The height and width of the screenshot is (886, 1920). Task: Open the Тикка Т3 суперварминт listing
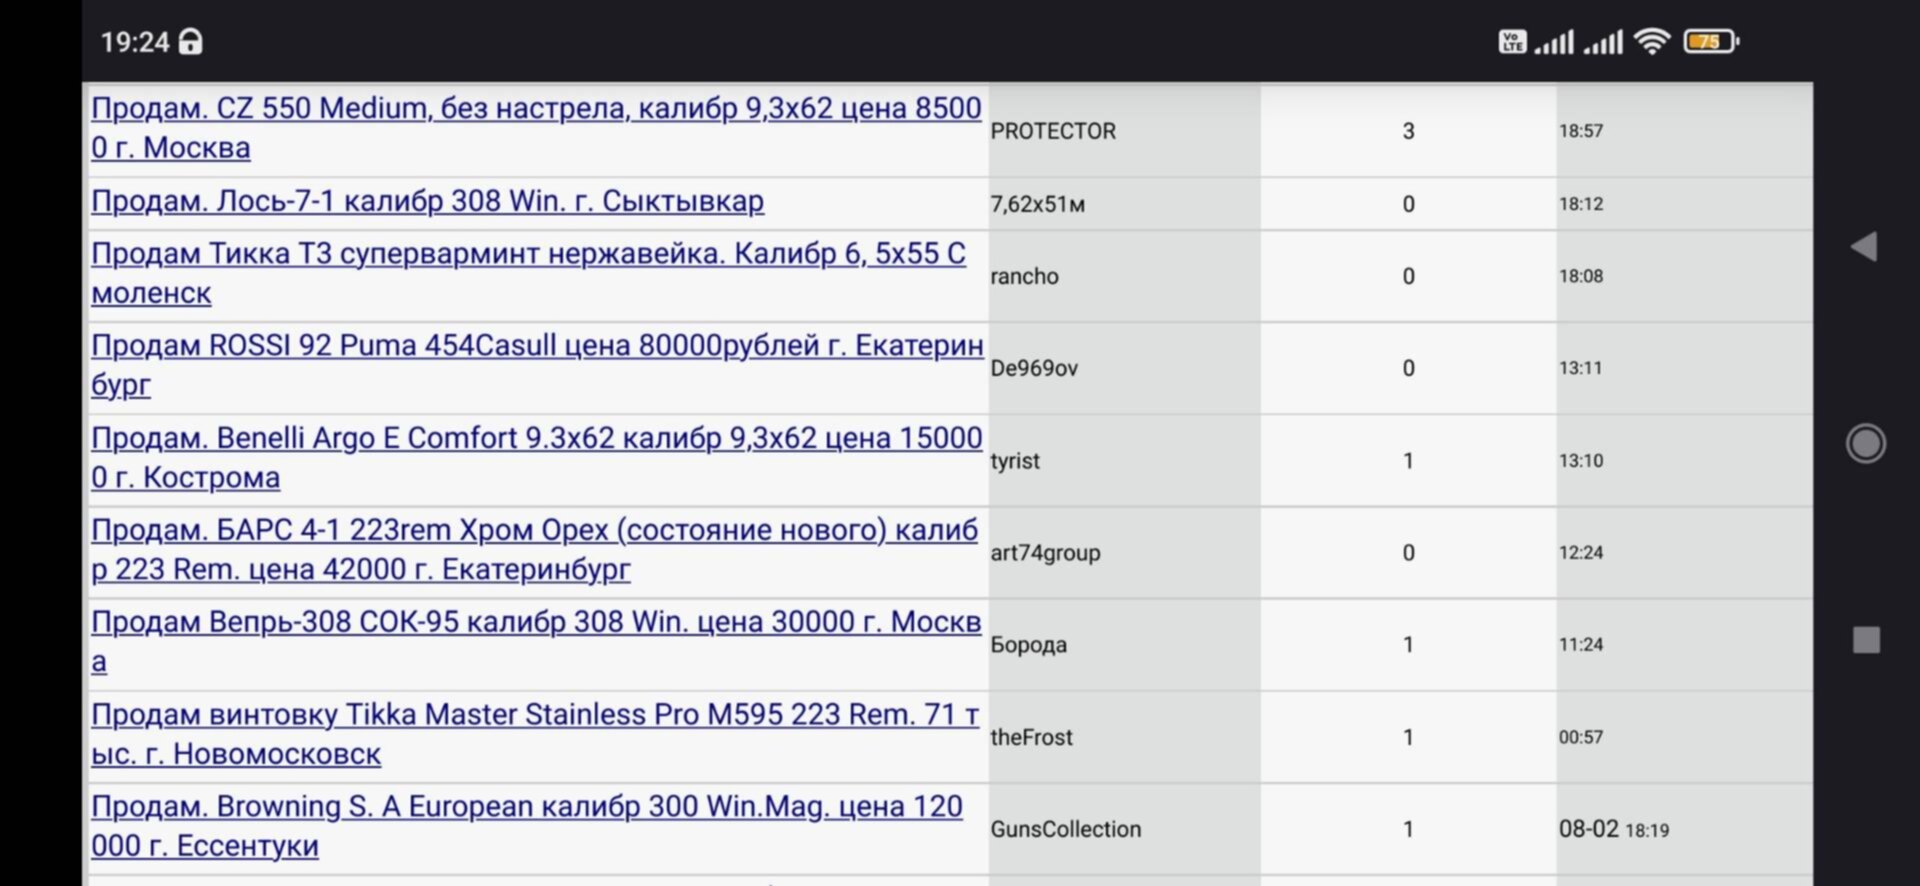tap(528, 273)
